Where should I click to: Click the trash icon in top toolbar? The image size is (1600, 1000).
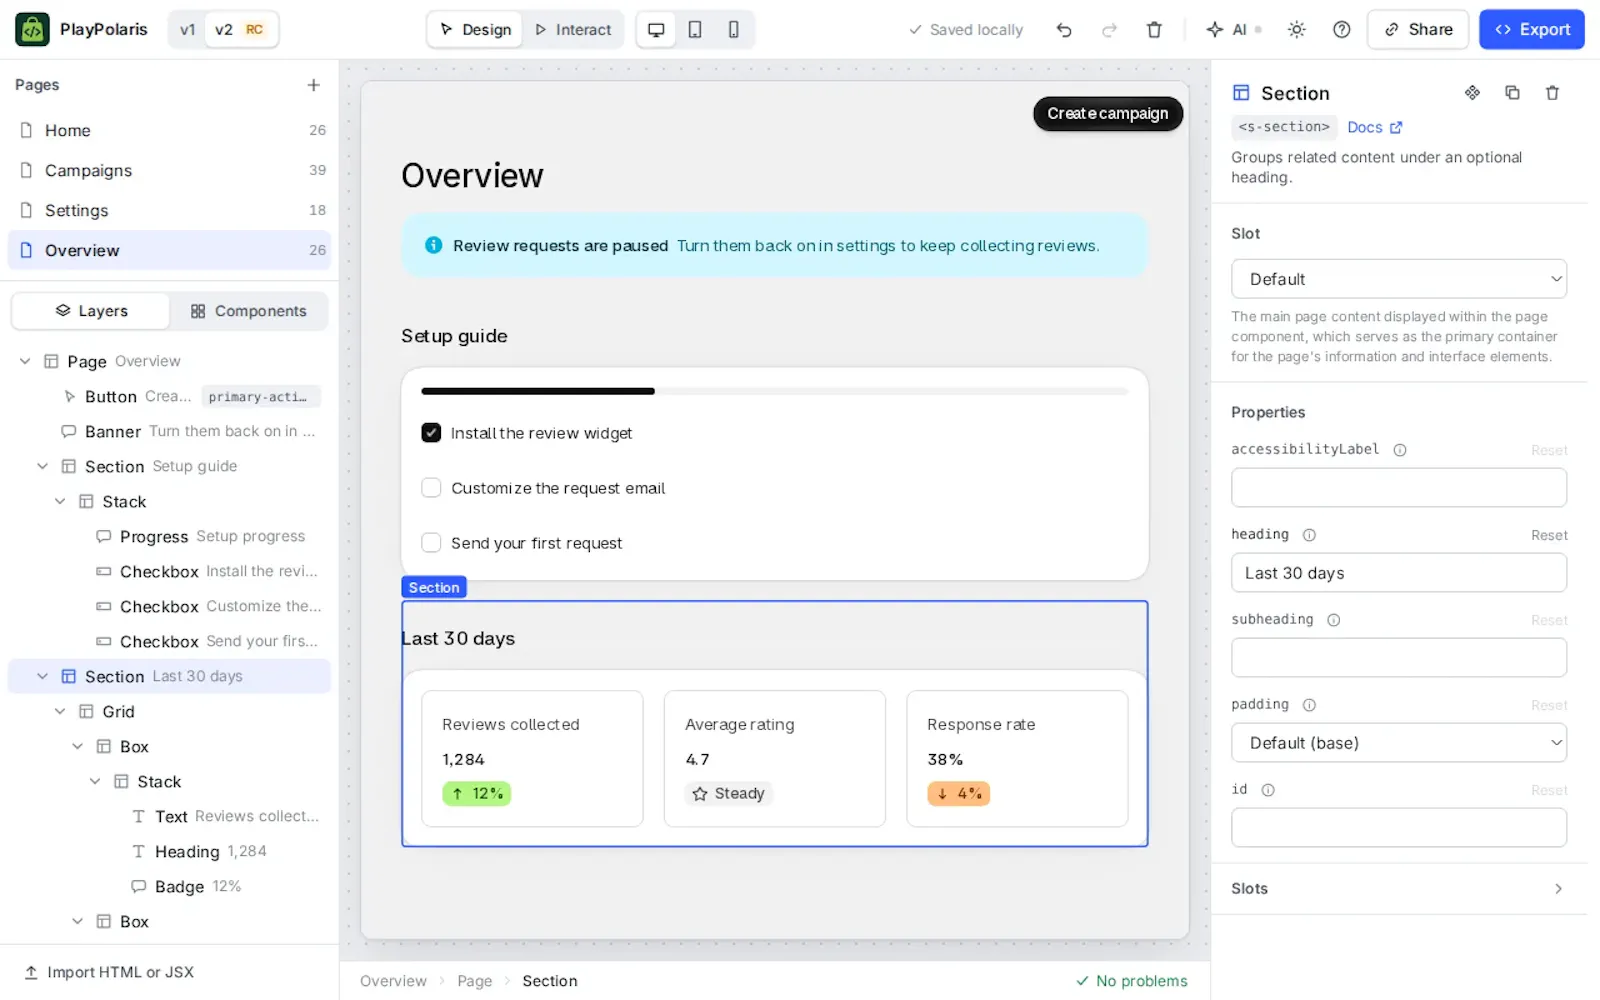pyautogui.click(x=1154, y=30)
